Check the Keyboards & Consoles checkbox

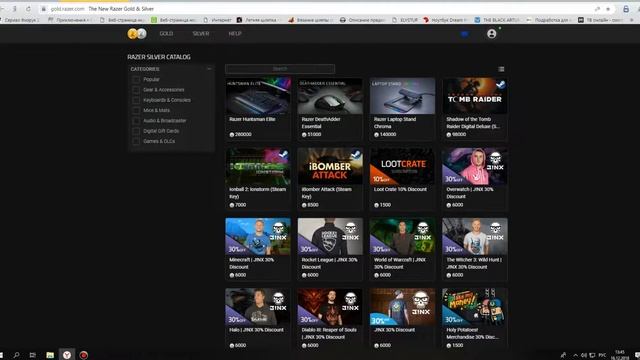coord(136,100)
